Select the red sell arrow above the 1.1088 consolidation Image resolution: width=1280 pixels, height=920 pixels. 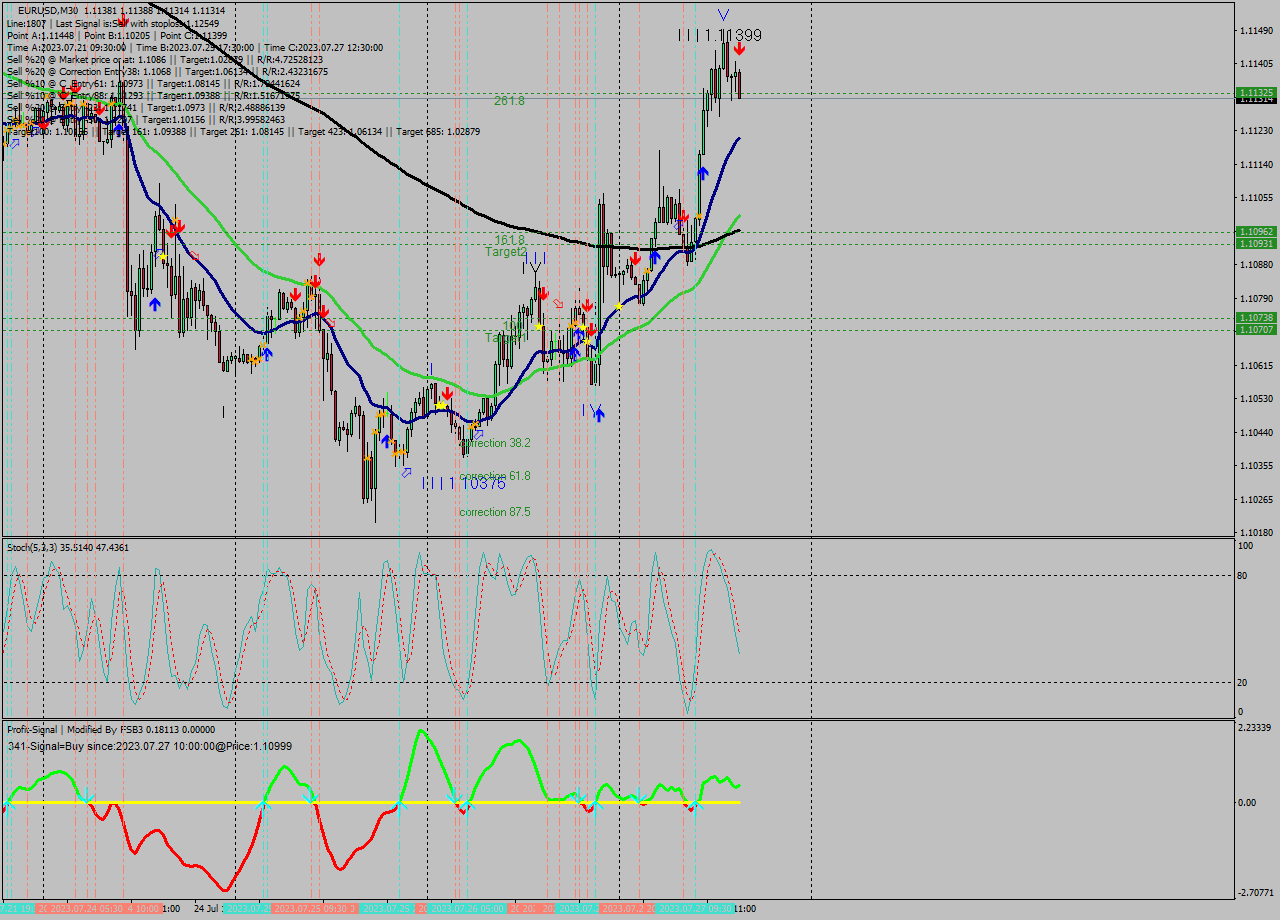pyautogui.click(x=634, y=259)
